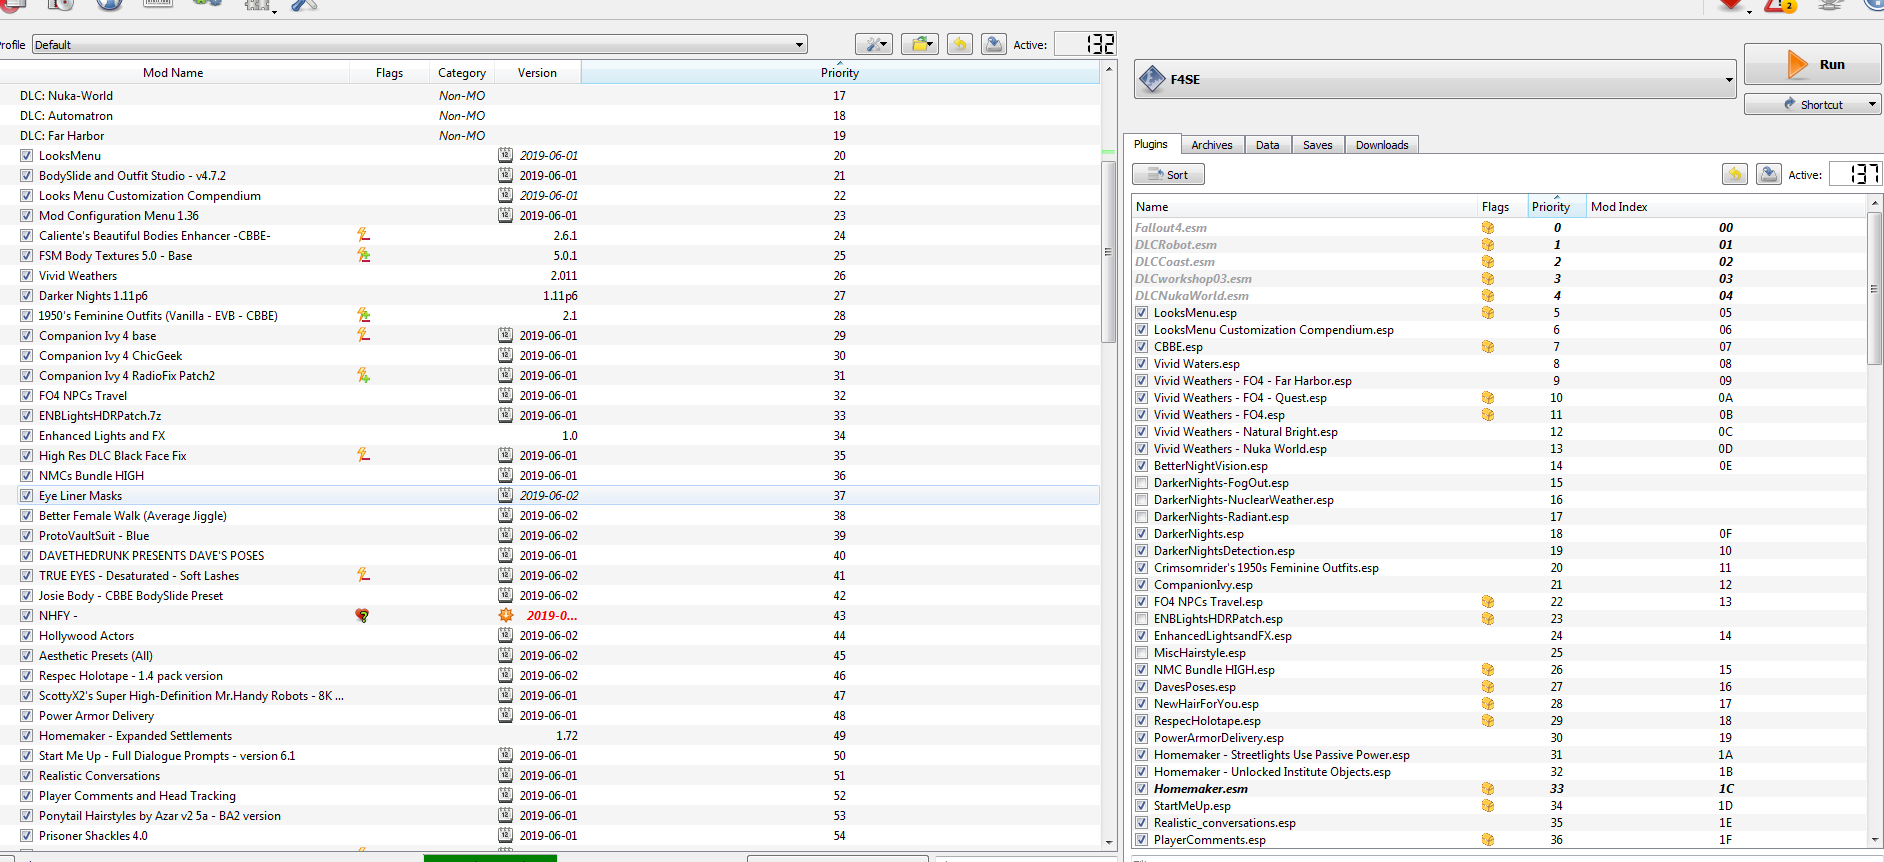Open the notifications warning icon with badge 2
This screenshot has width=1884, height=862.
pyautogui.click(x=1781, y=5)
